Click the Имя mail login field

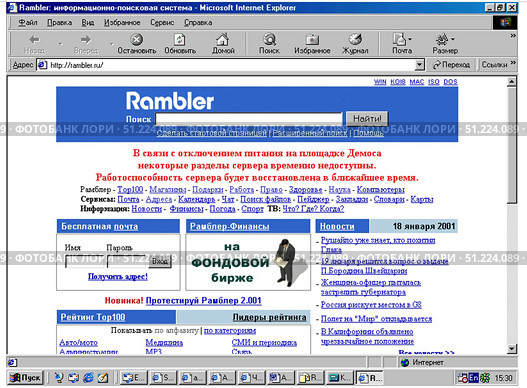coord(84,262)
